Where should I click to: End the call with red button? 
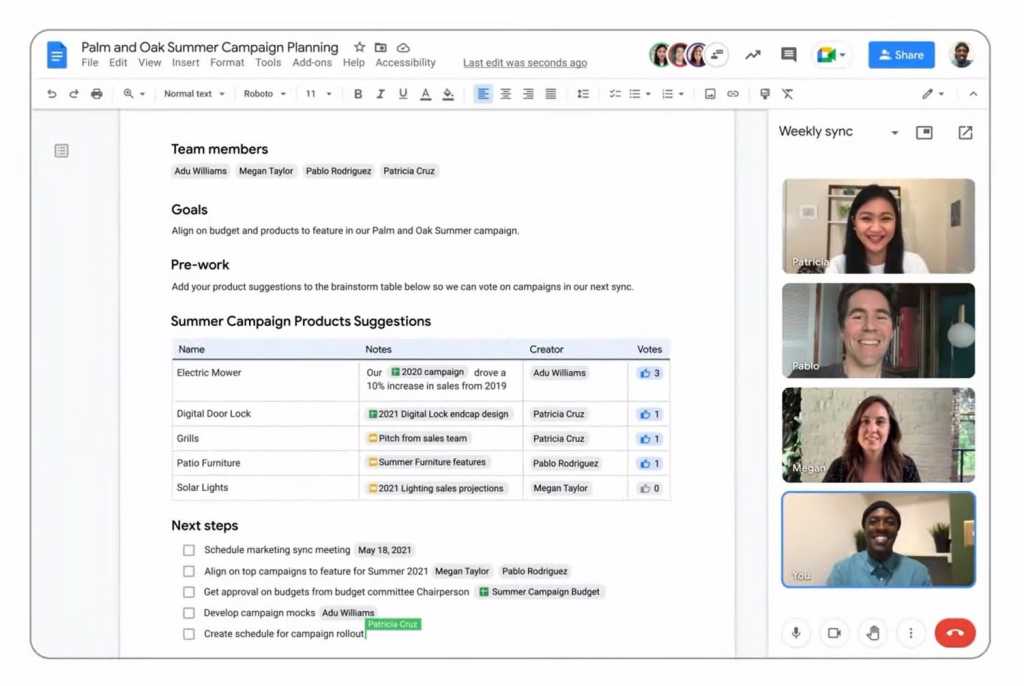coord(955,632)
